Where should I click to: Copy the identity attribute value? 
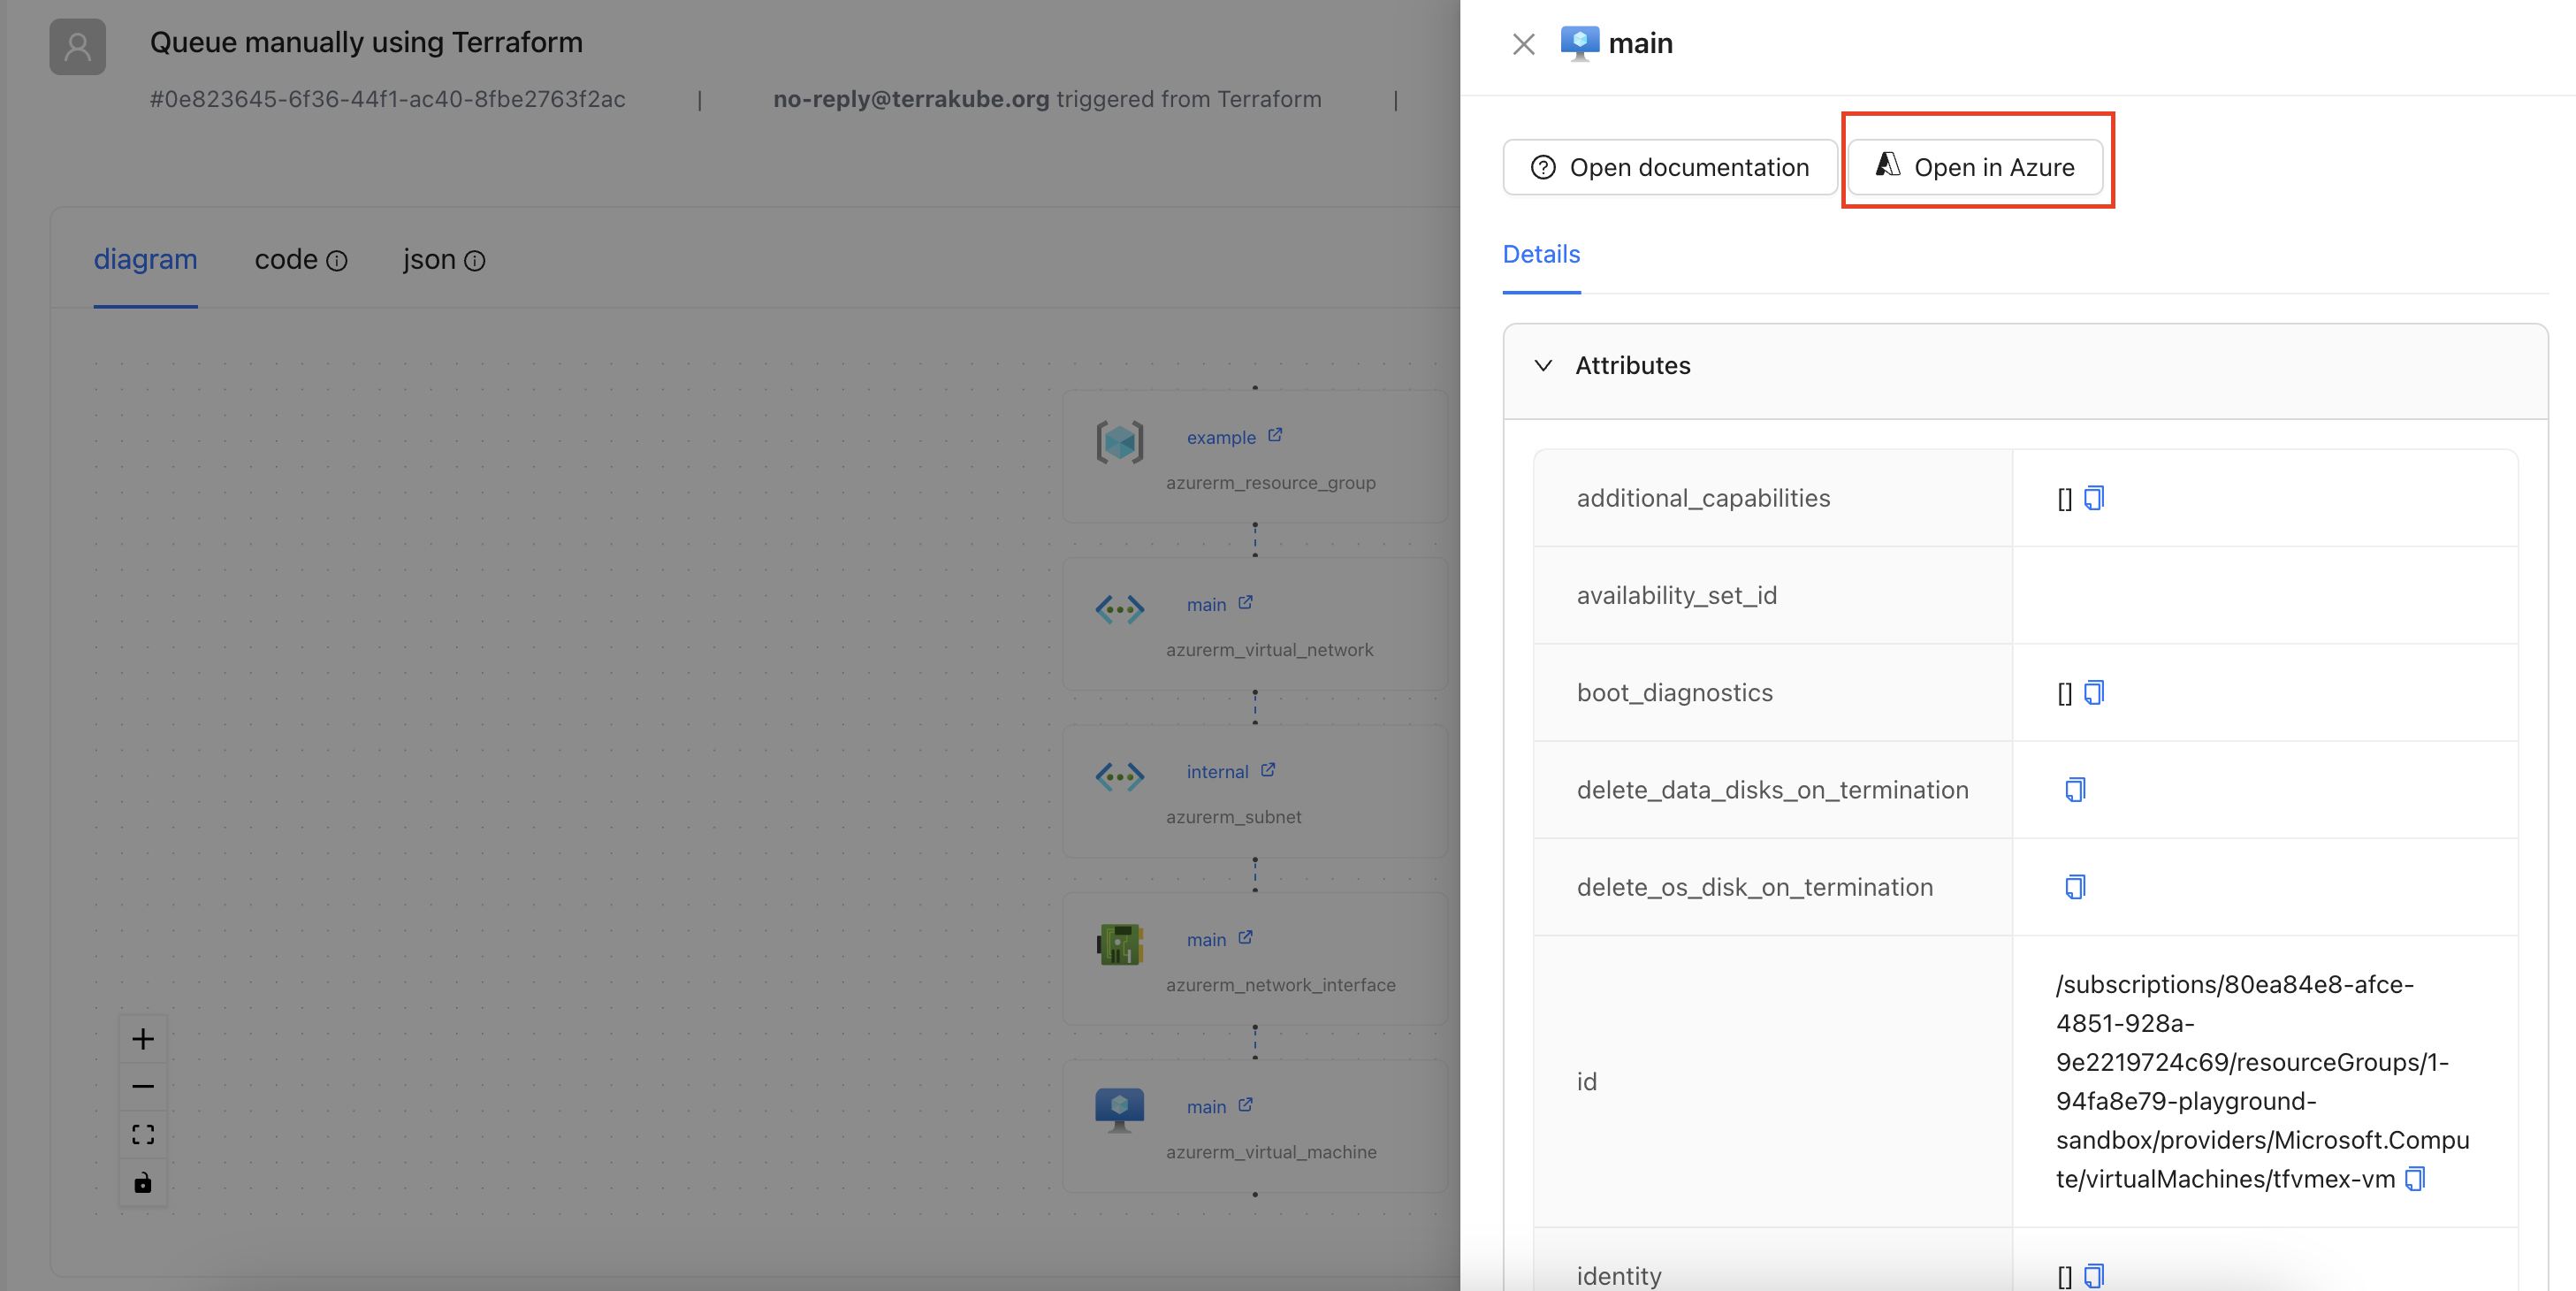click(2094, 1276)
